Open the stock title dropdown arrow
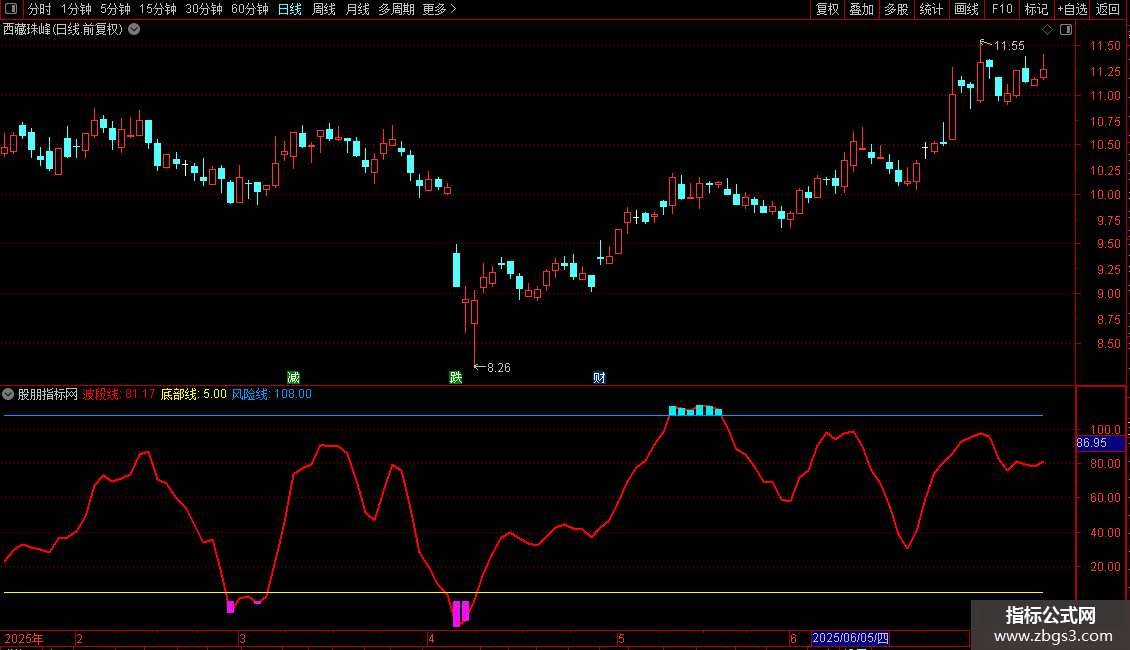1130x650 pixels. 134,30
